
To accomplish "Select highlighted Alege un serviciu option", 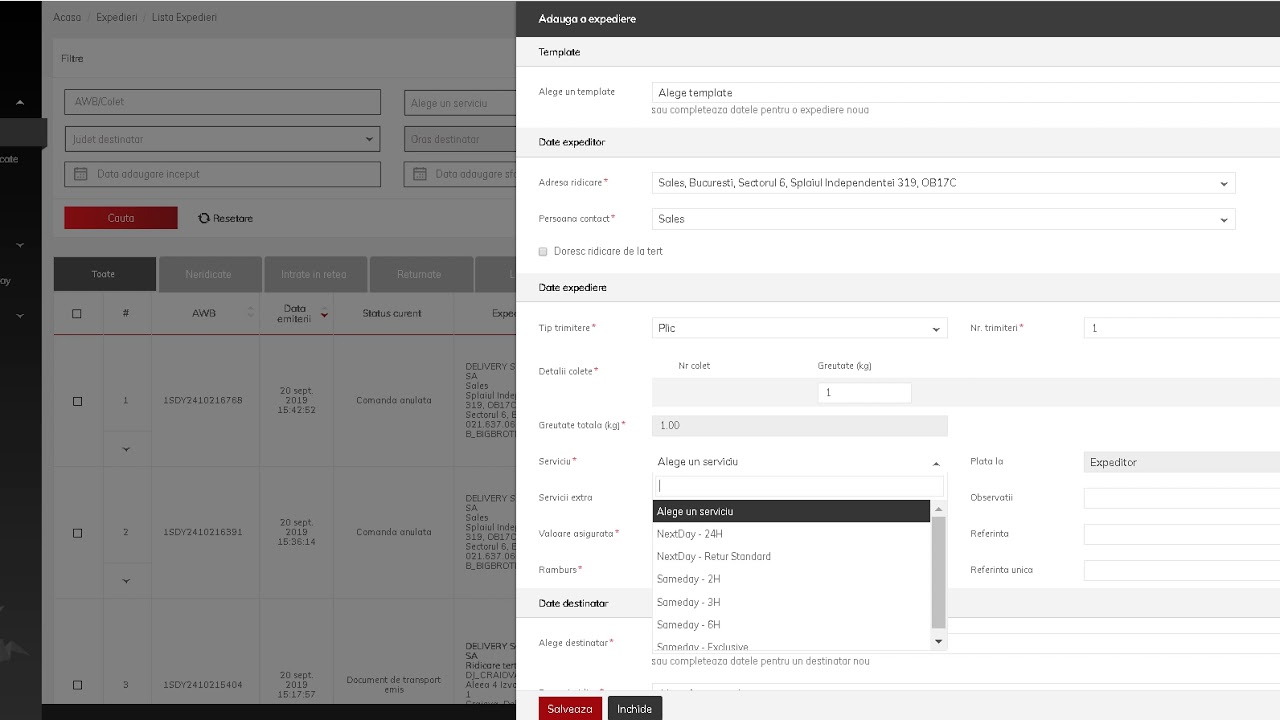I will 791,512.
